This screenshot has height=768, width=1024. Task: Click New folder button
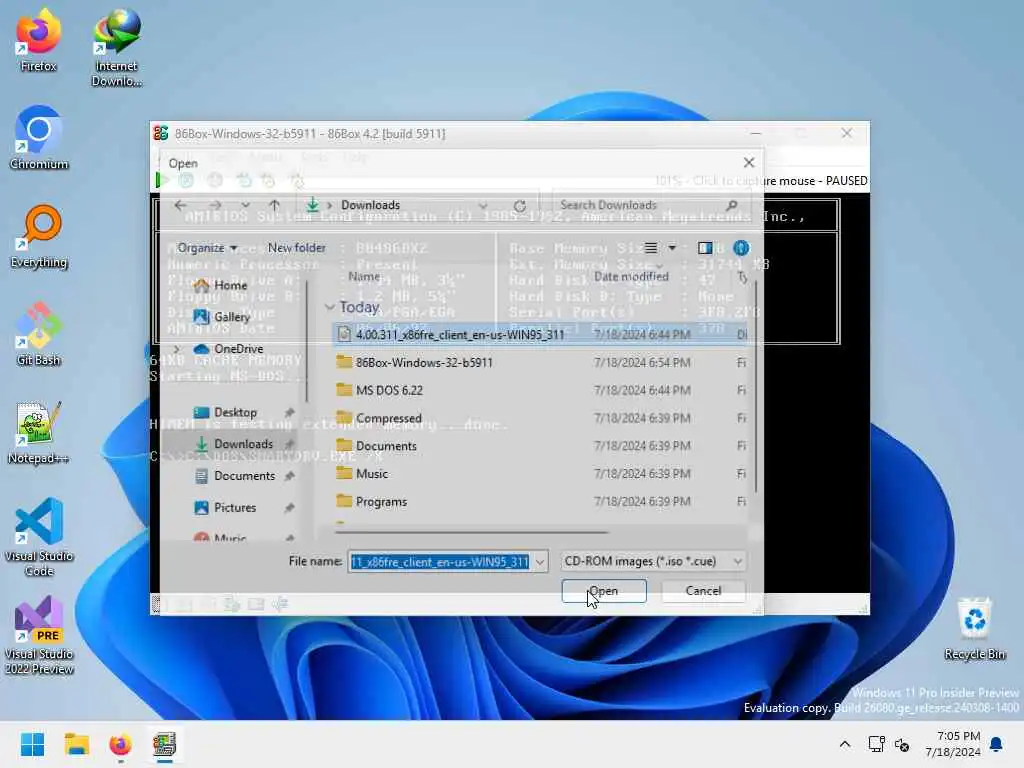pyautogui.click(x=296, y=248)
